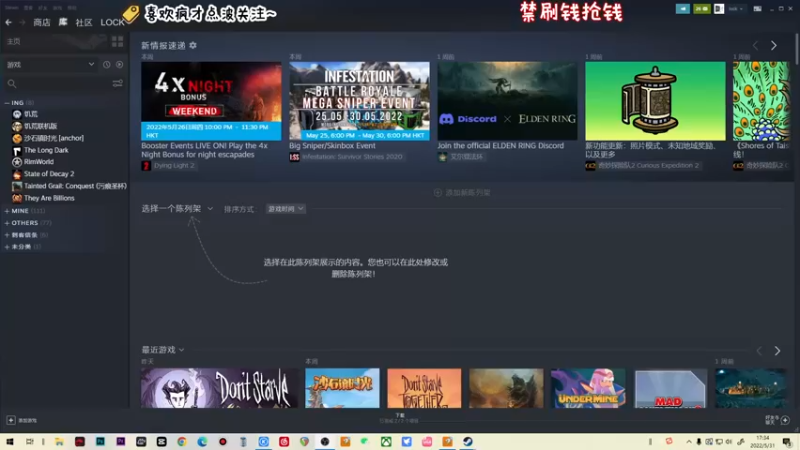Click the main page vertical scrollbar

point(796,50)
